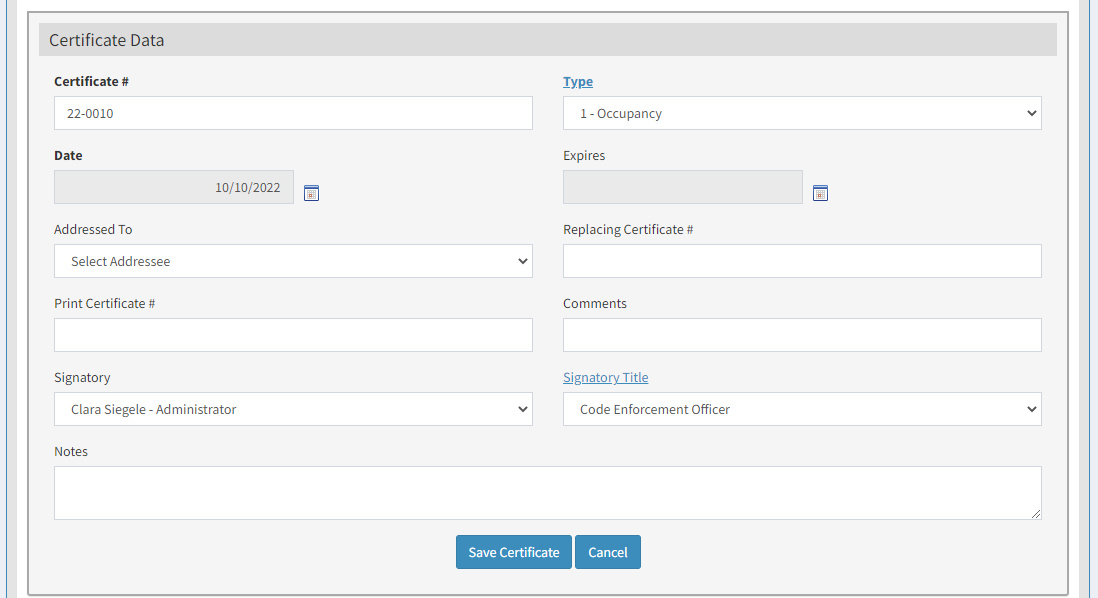Image resolution: width=1098 pixels, height=598 pixels.
Task: Click the Expires label
Action: [584, 155]
